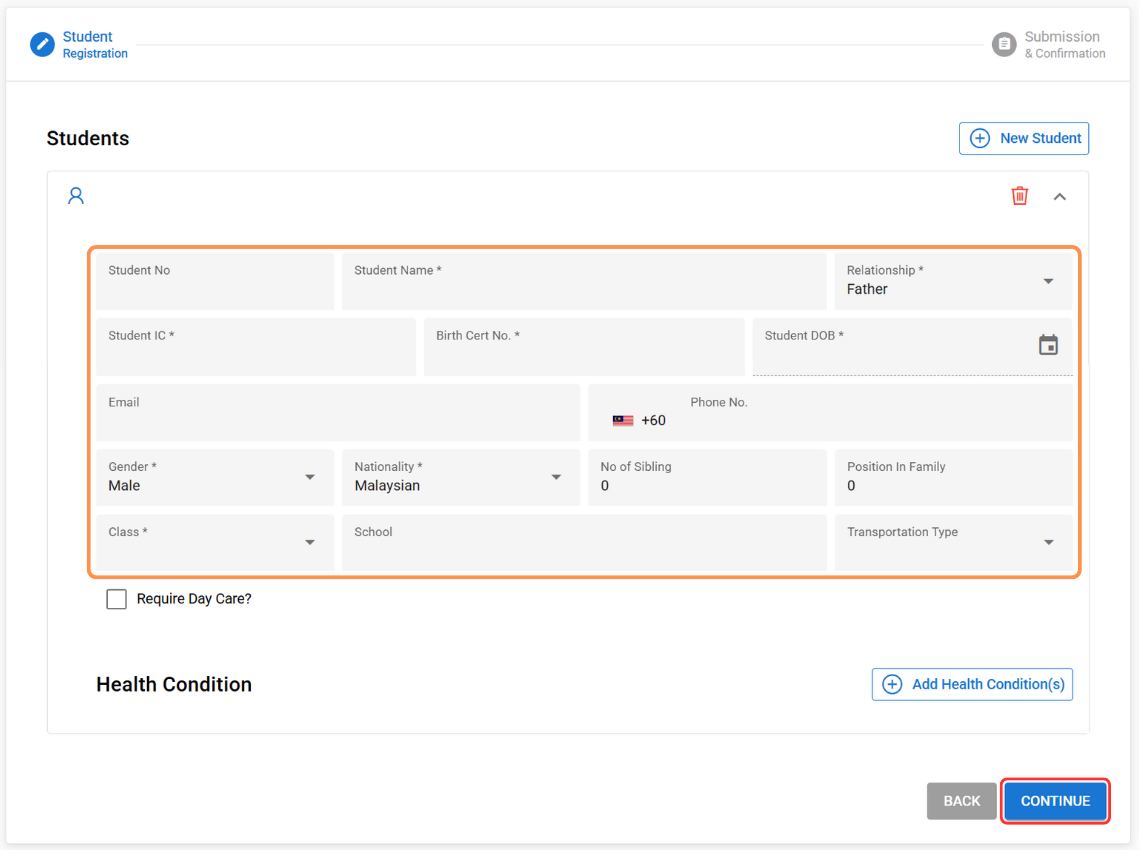1139x850 pixels.
Task: Go to Submission & Confirmation step
Action: pos(1064,45)
